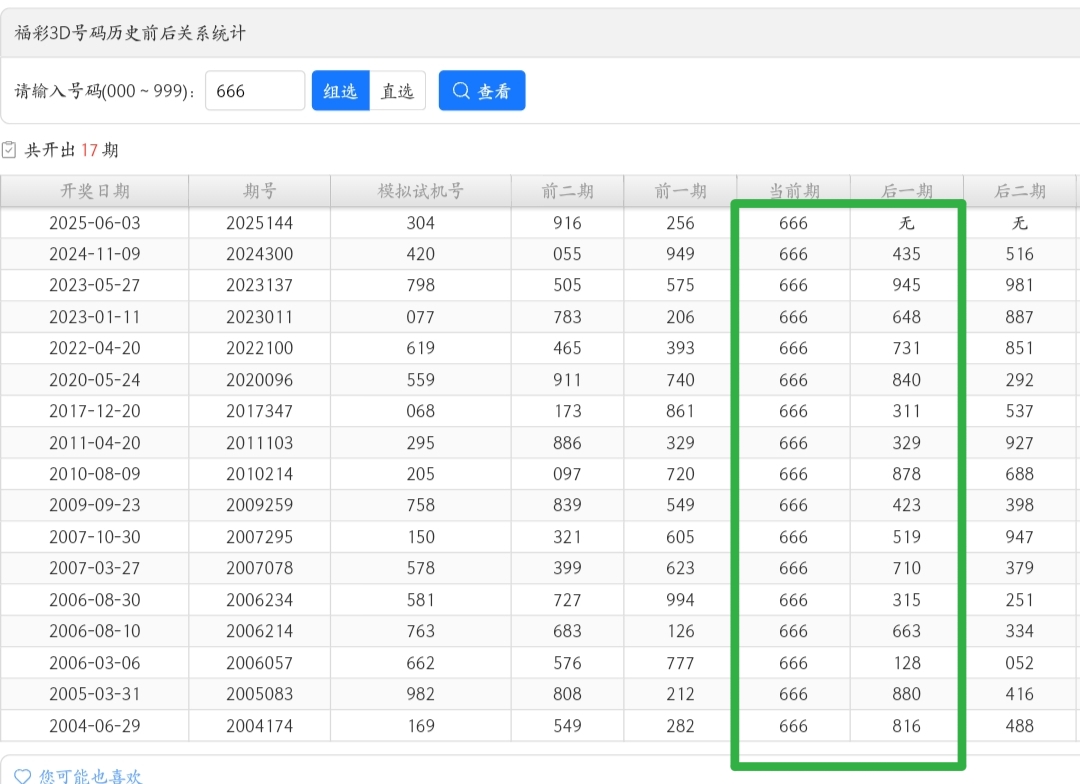Click trial number 304 in 2025144 row
Viewport: 1080px width, 784px height.
pos(421,223)
